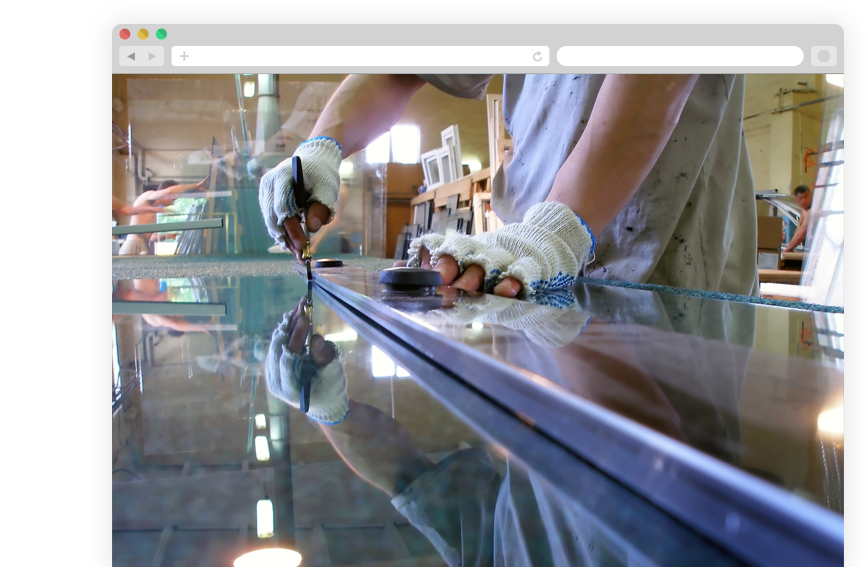Focus the search field next to address bar

(x=680, y=56)
